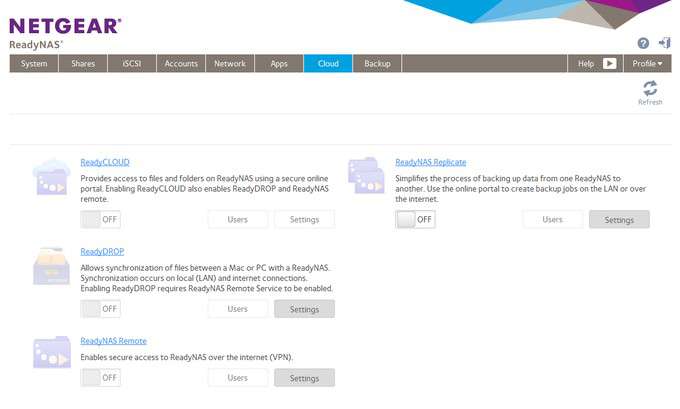Switch to the Apps tab

click(x=279, y=64)
